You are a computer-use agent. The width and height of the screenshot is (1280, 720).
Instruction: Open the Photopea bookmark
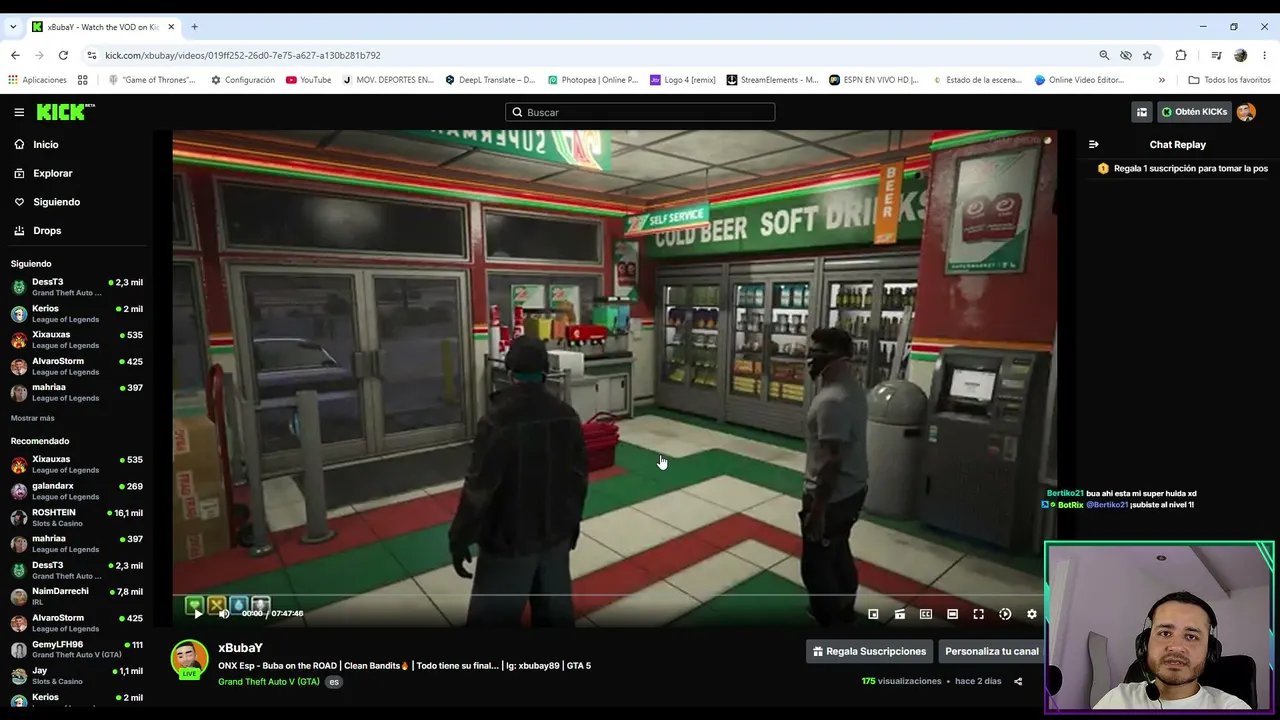[592, 80]
